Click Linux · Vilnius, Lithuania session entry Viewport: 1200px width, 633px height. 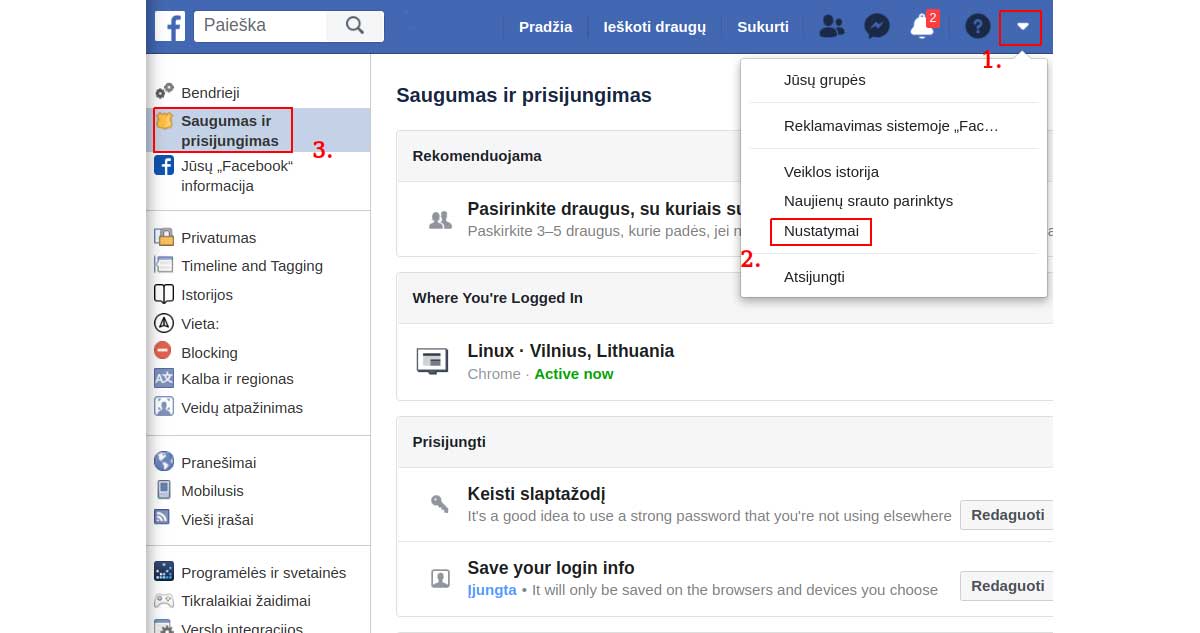570,351
